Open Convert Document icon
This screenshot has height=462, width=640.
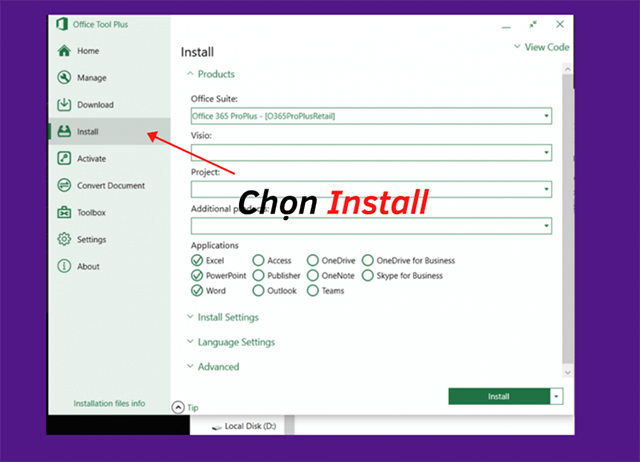pyautogui.click(x=65, y=186)
